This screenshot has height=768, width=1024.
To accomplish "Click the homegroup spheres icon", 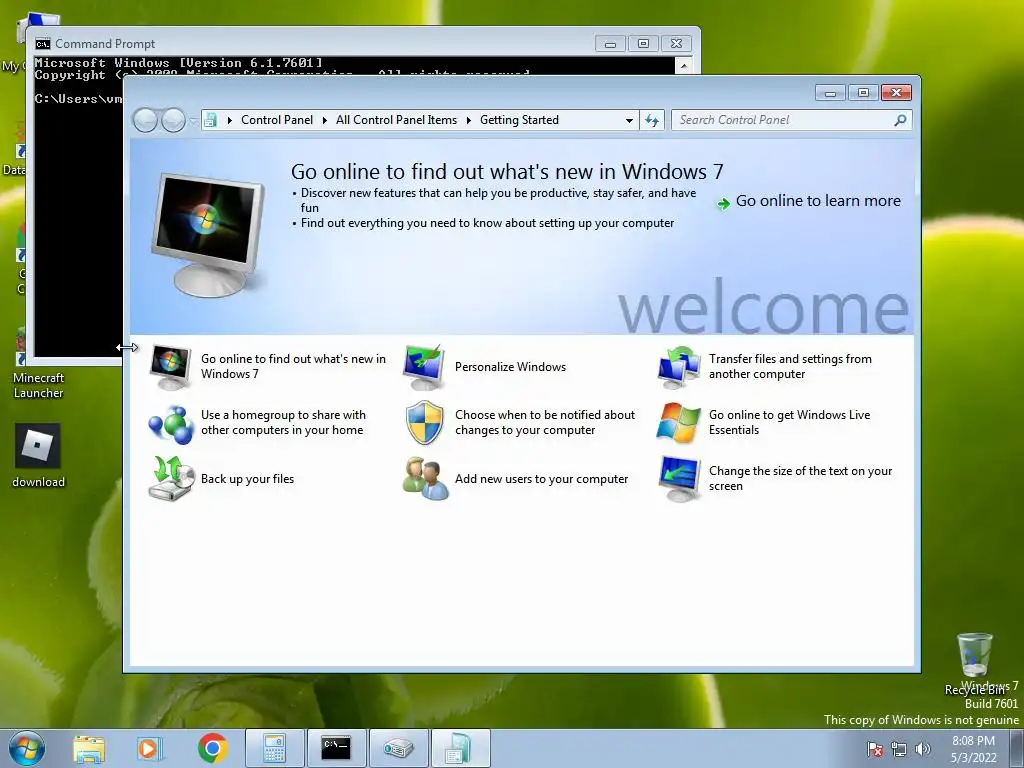I will [170, 423].
